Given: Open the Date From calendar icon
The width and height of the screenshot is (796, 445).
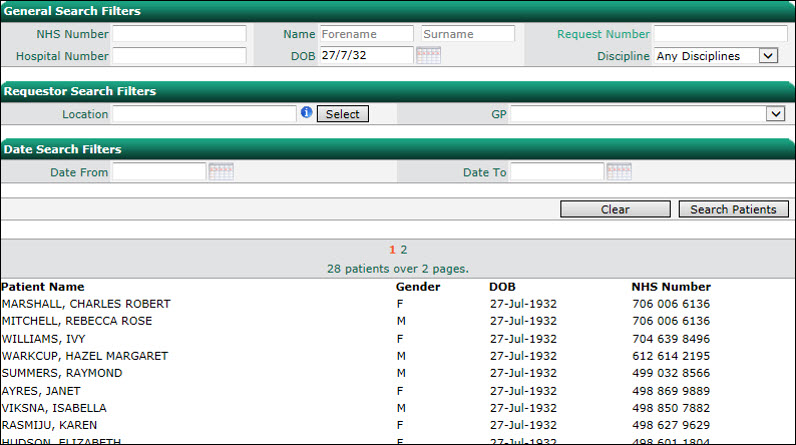Looking at the screenshot, I should [x=221, y=172].
